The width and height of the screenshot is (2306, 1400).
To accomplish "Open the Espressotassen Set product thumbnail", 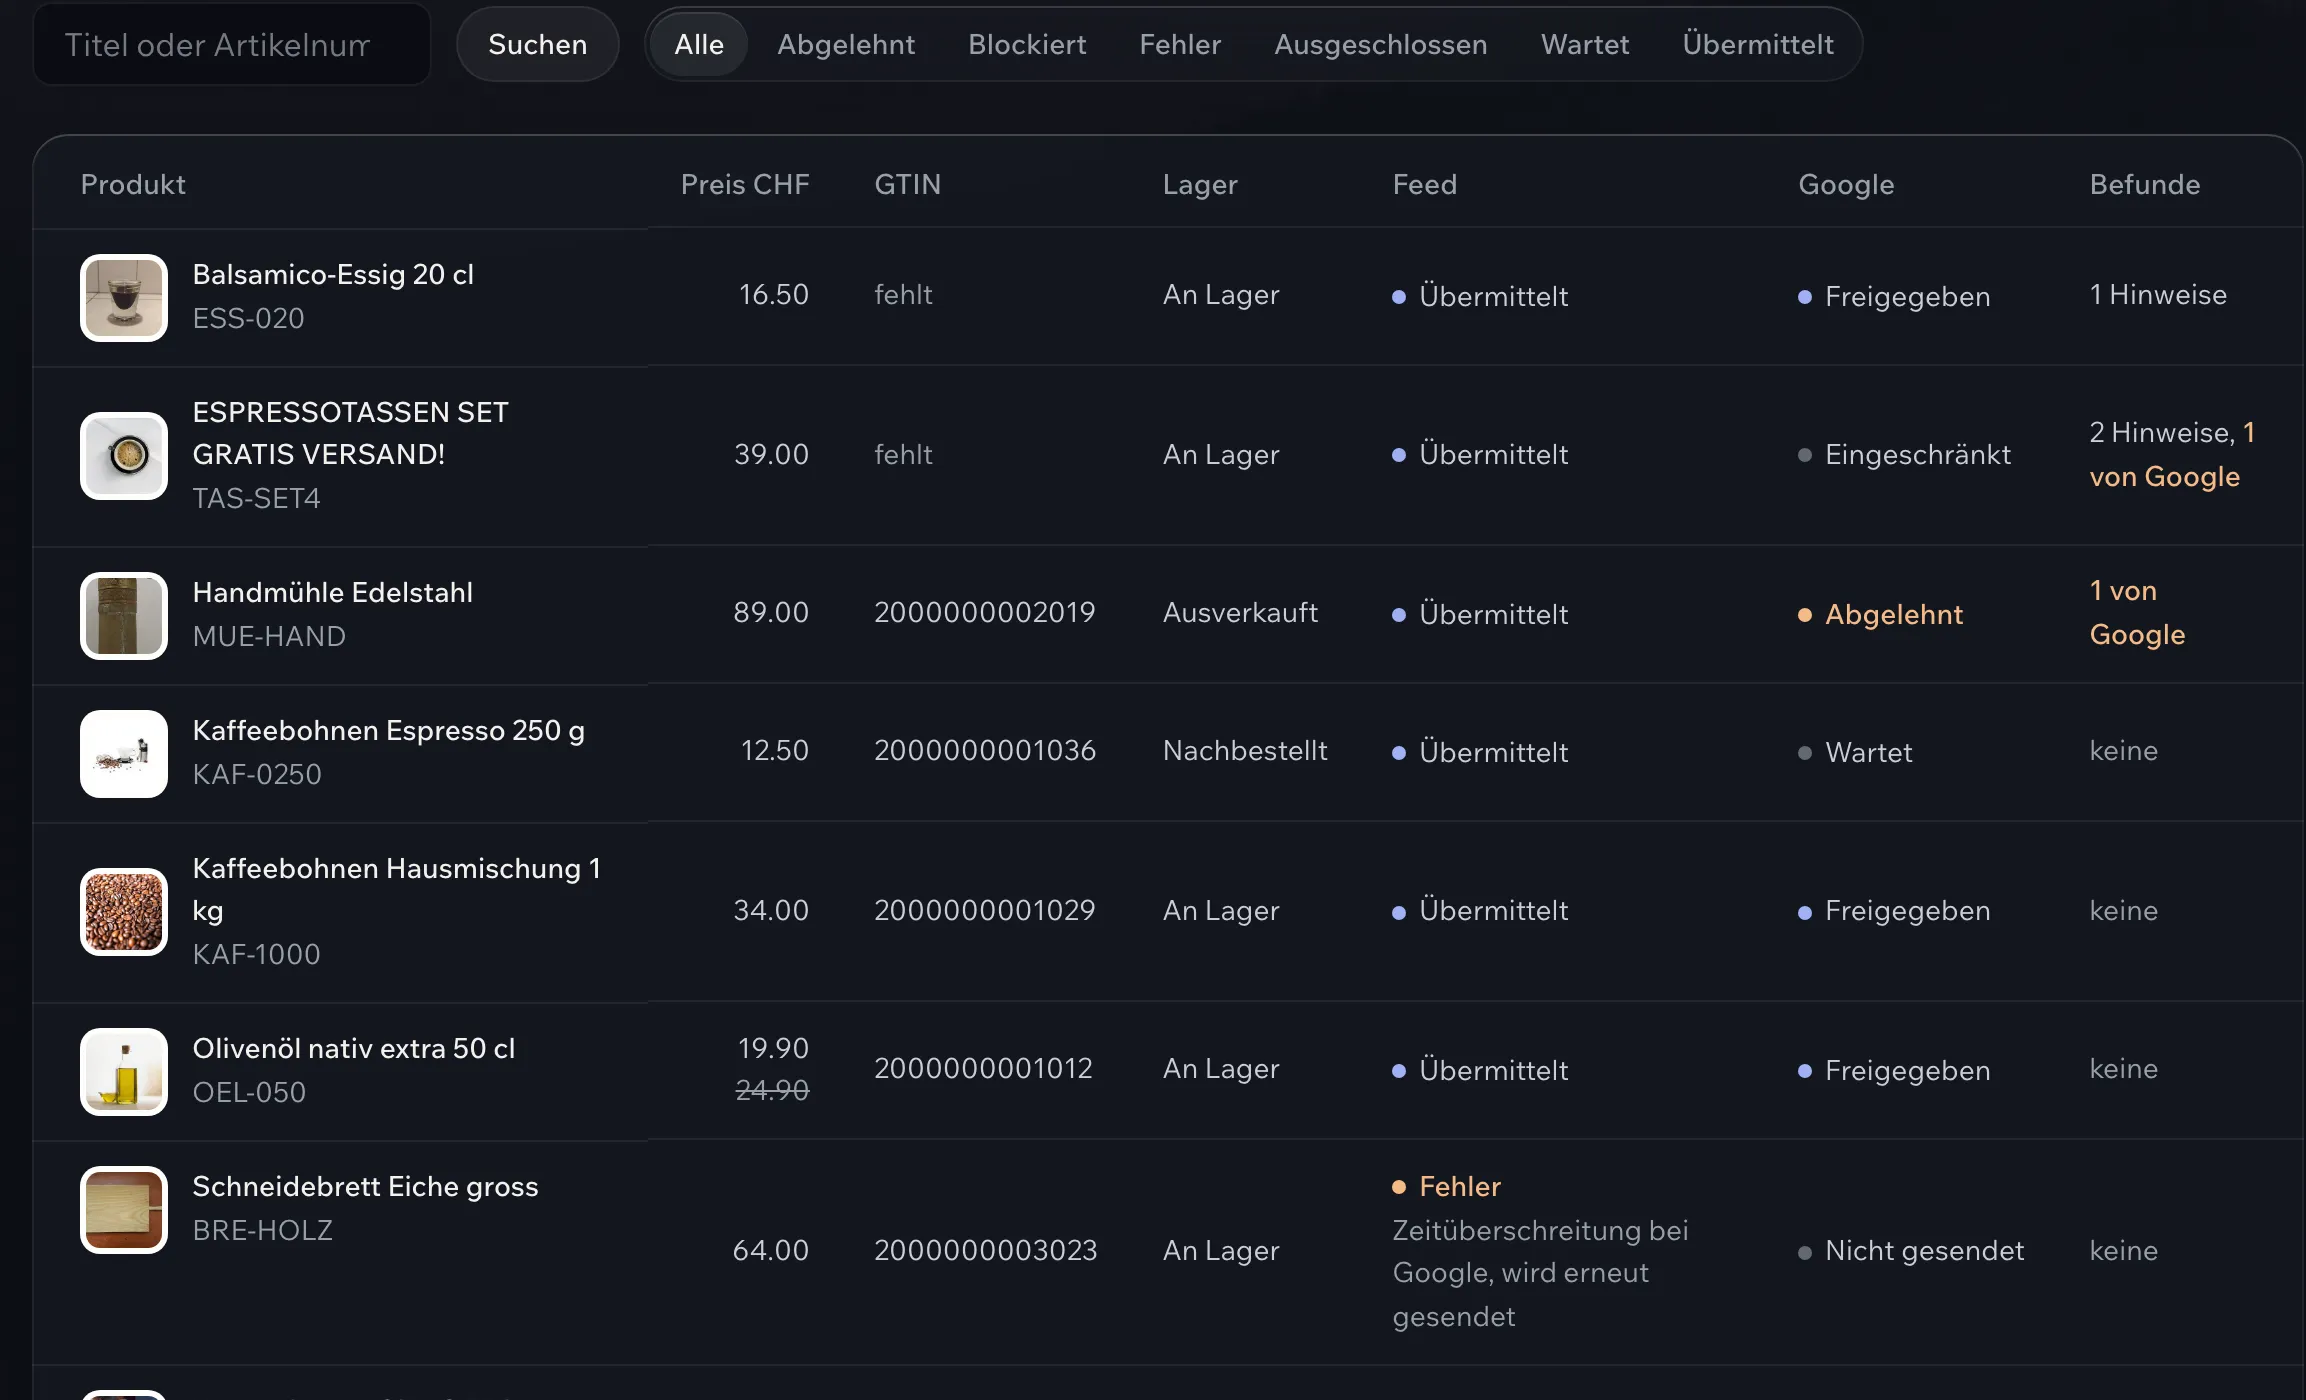I will [x=124, y=456].
